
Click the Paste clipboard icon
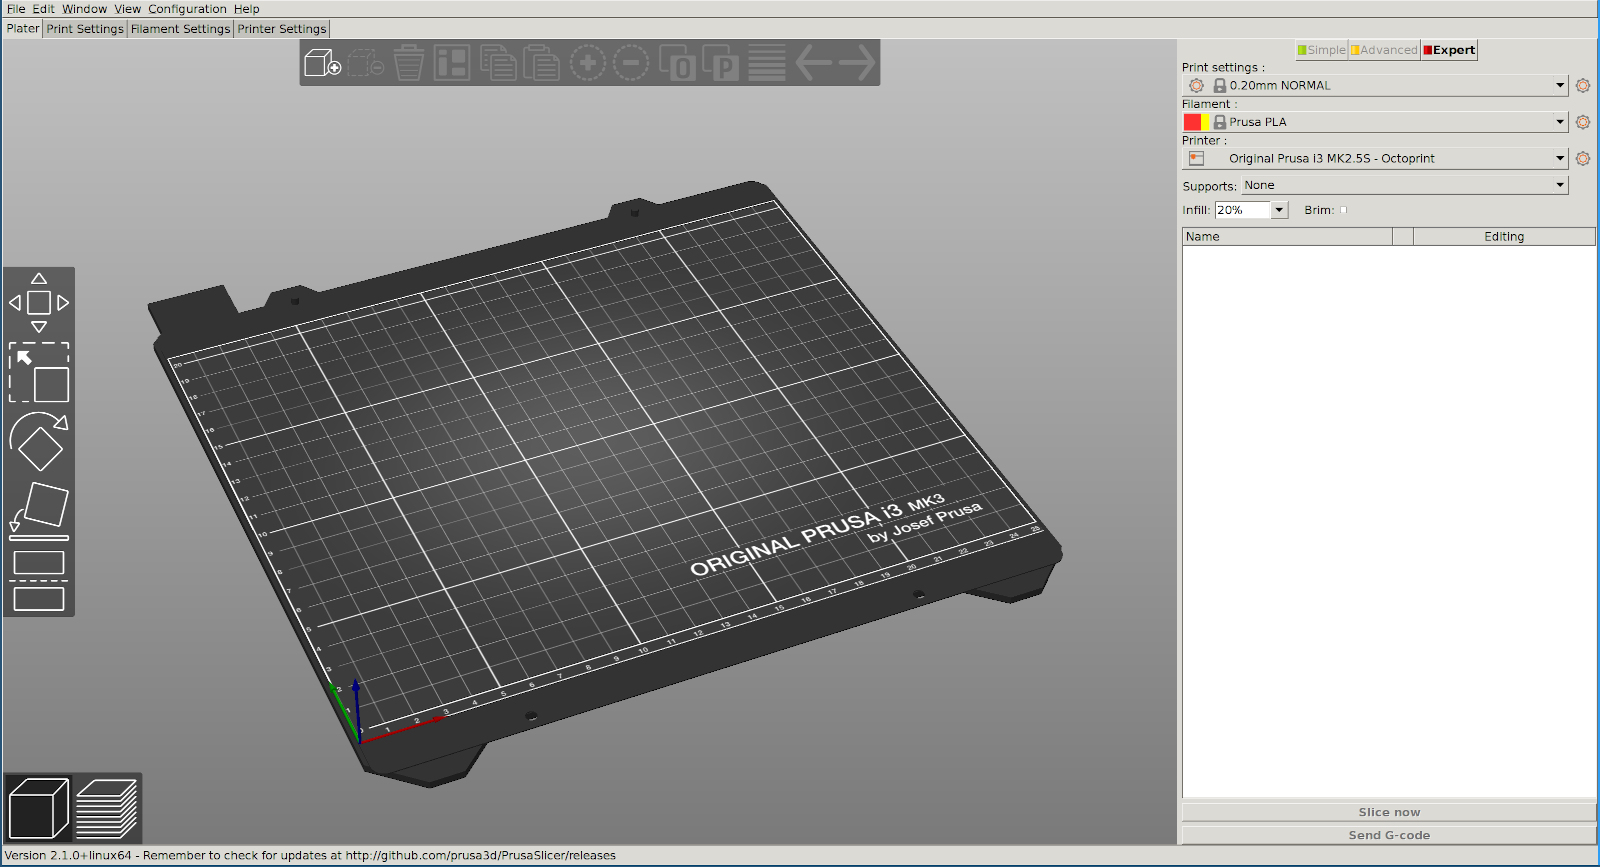point(541,63)
